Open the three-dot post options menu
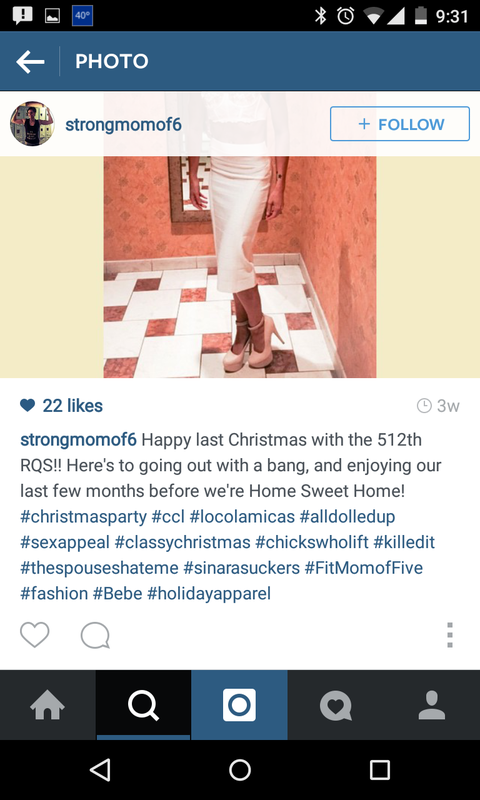The image size is (480, 800). (449, 635)
